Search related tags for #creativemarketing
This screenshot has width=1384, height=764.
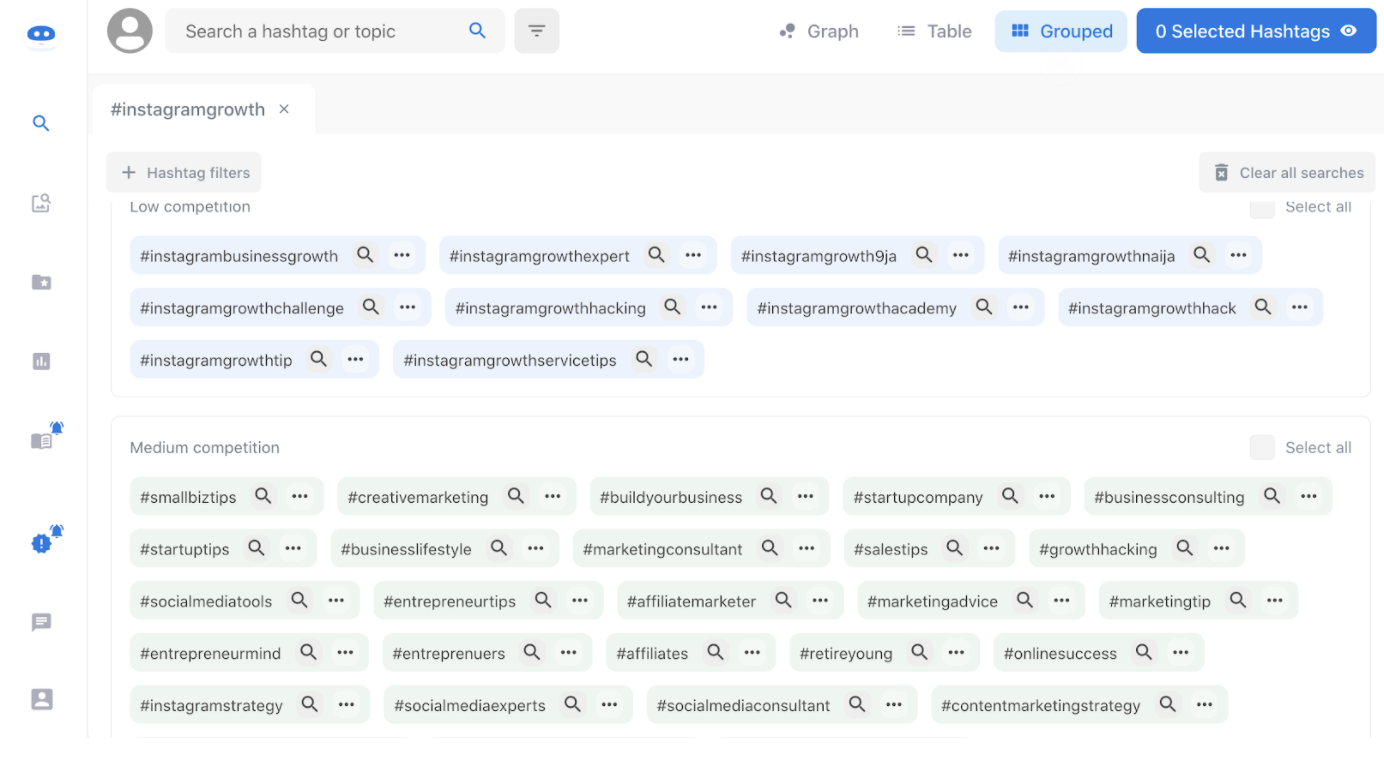[516, 496]
